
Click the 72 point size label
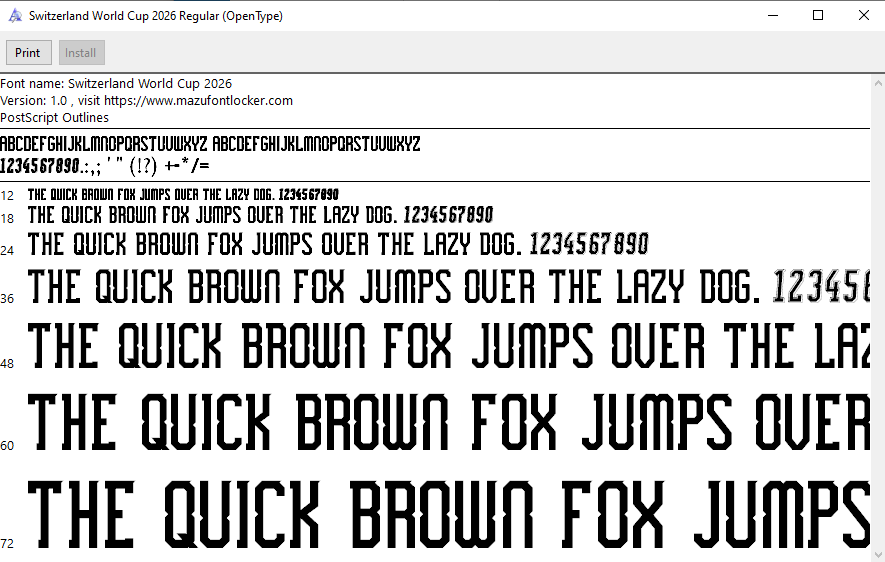click(x=8, y=544)
